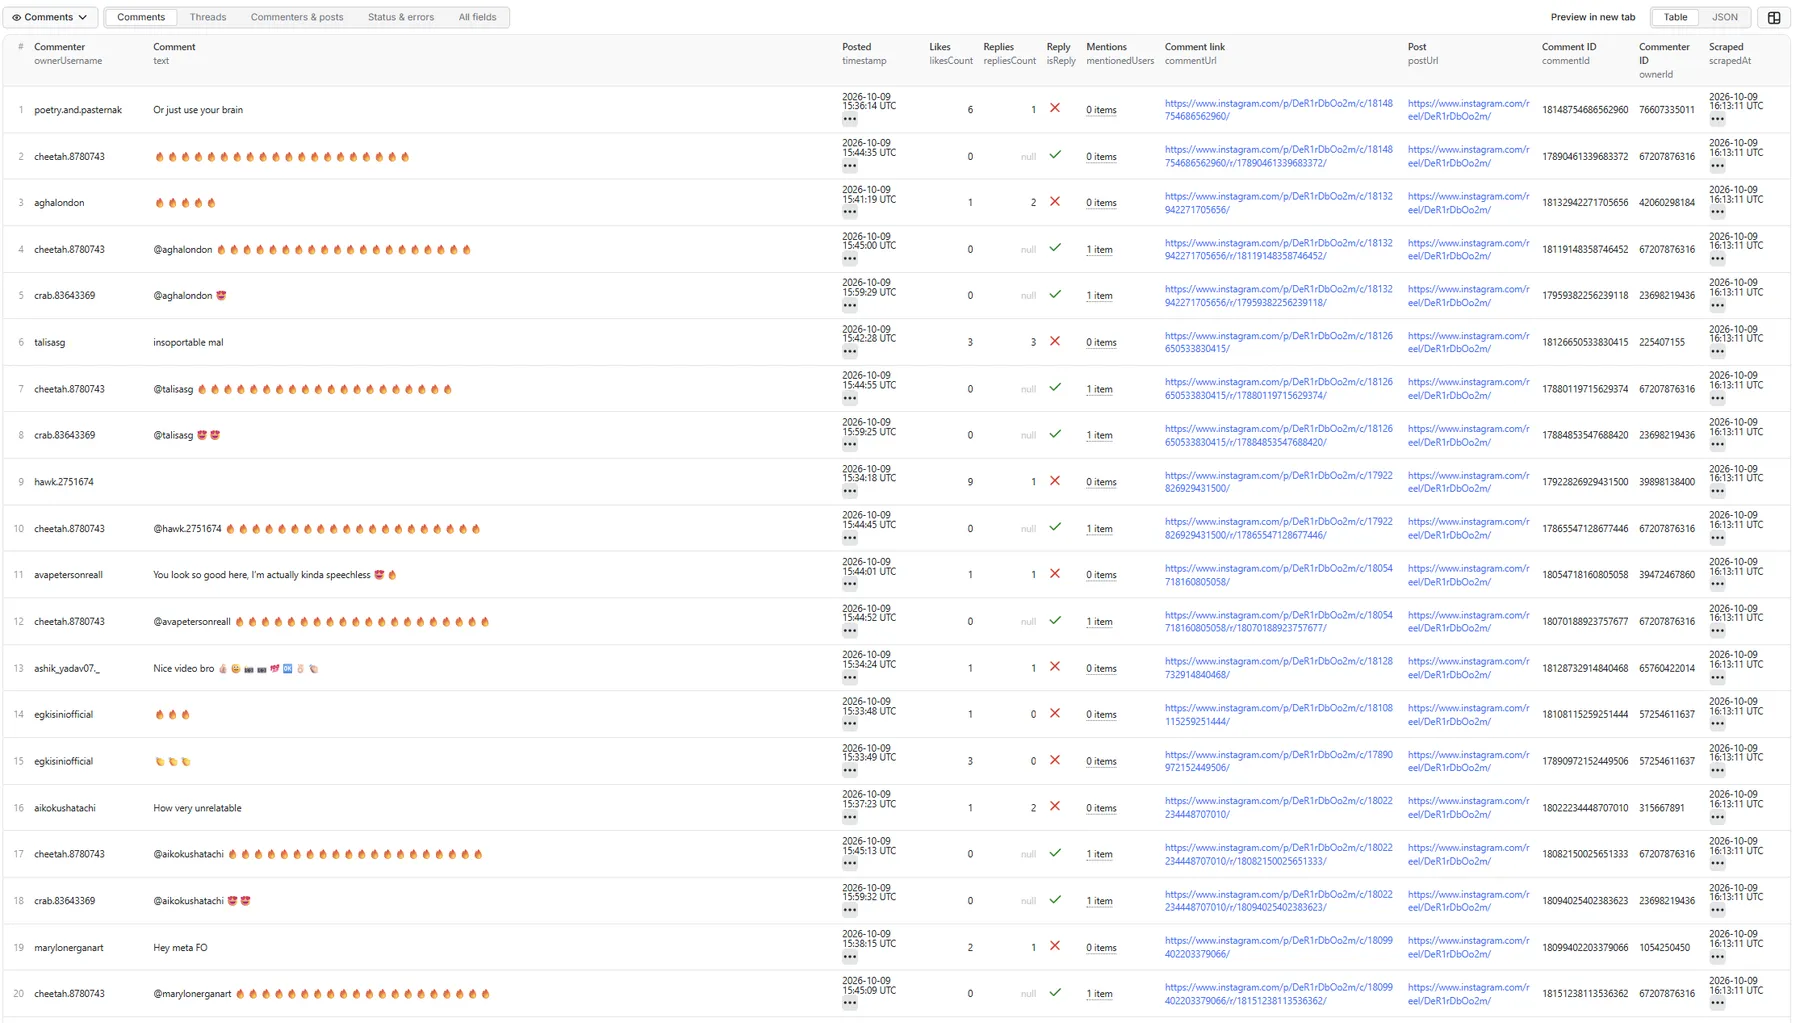Toggle to JSON view
The image size is (1800, 1023).
pos(1724,17)
